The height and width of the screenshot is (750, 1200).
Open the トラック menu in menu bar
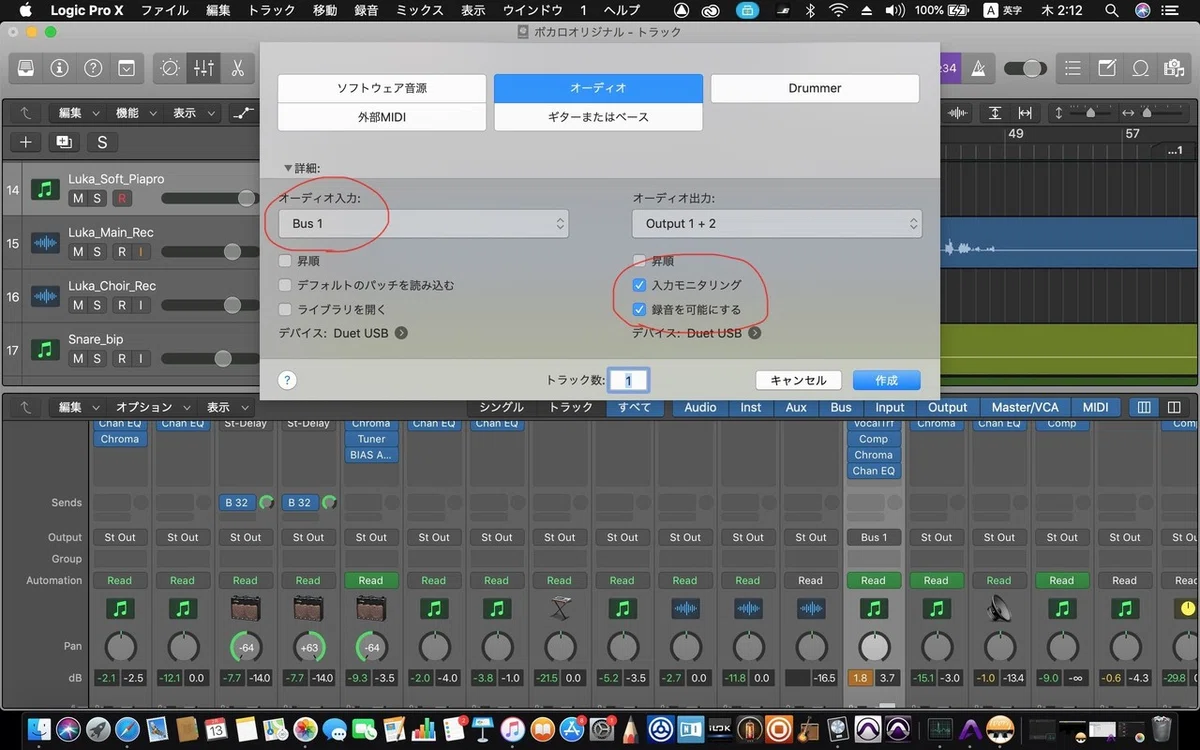(x=271, y=10)
